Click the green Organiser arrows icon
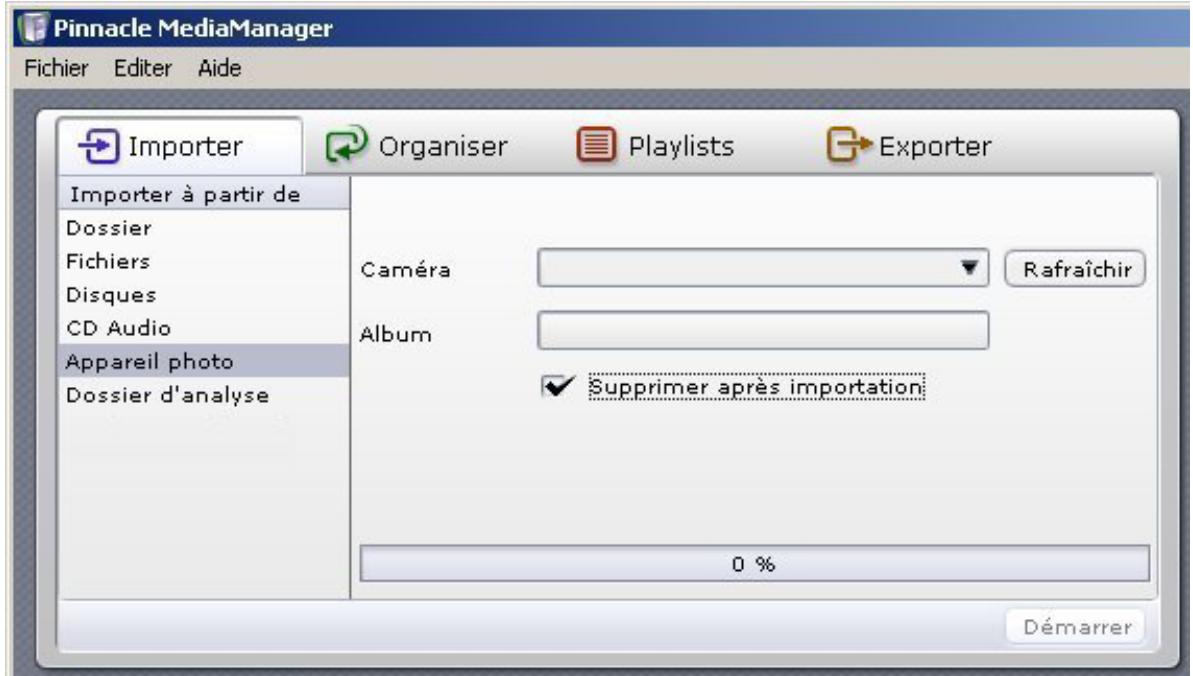1193x676 pixels. pos(346,144)
